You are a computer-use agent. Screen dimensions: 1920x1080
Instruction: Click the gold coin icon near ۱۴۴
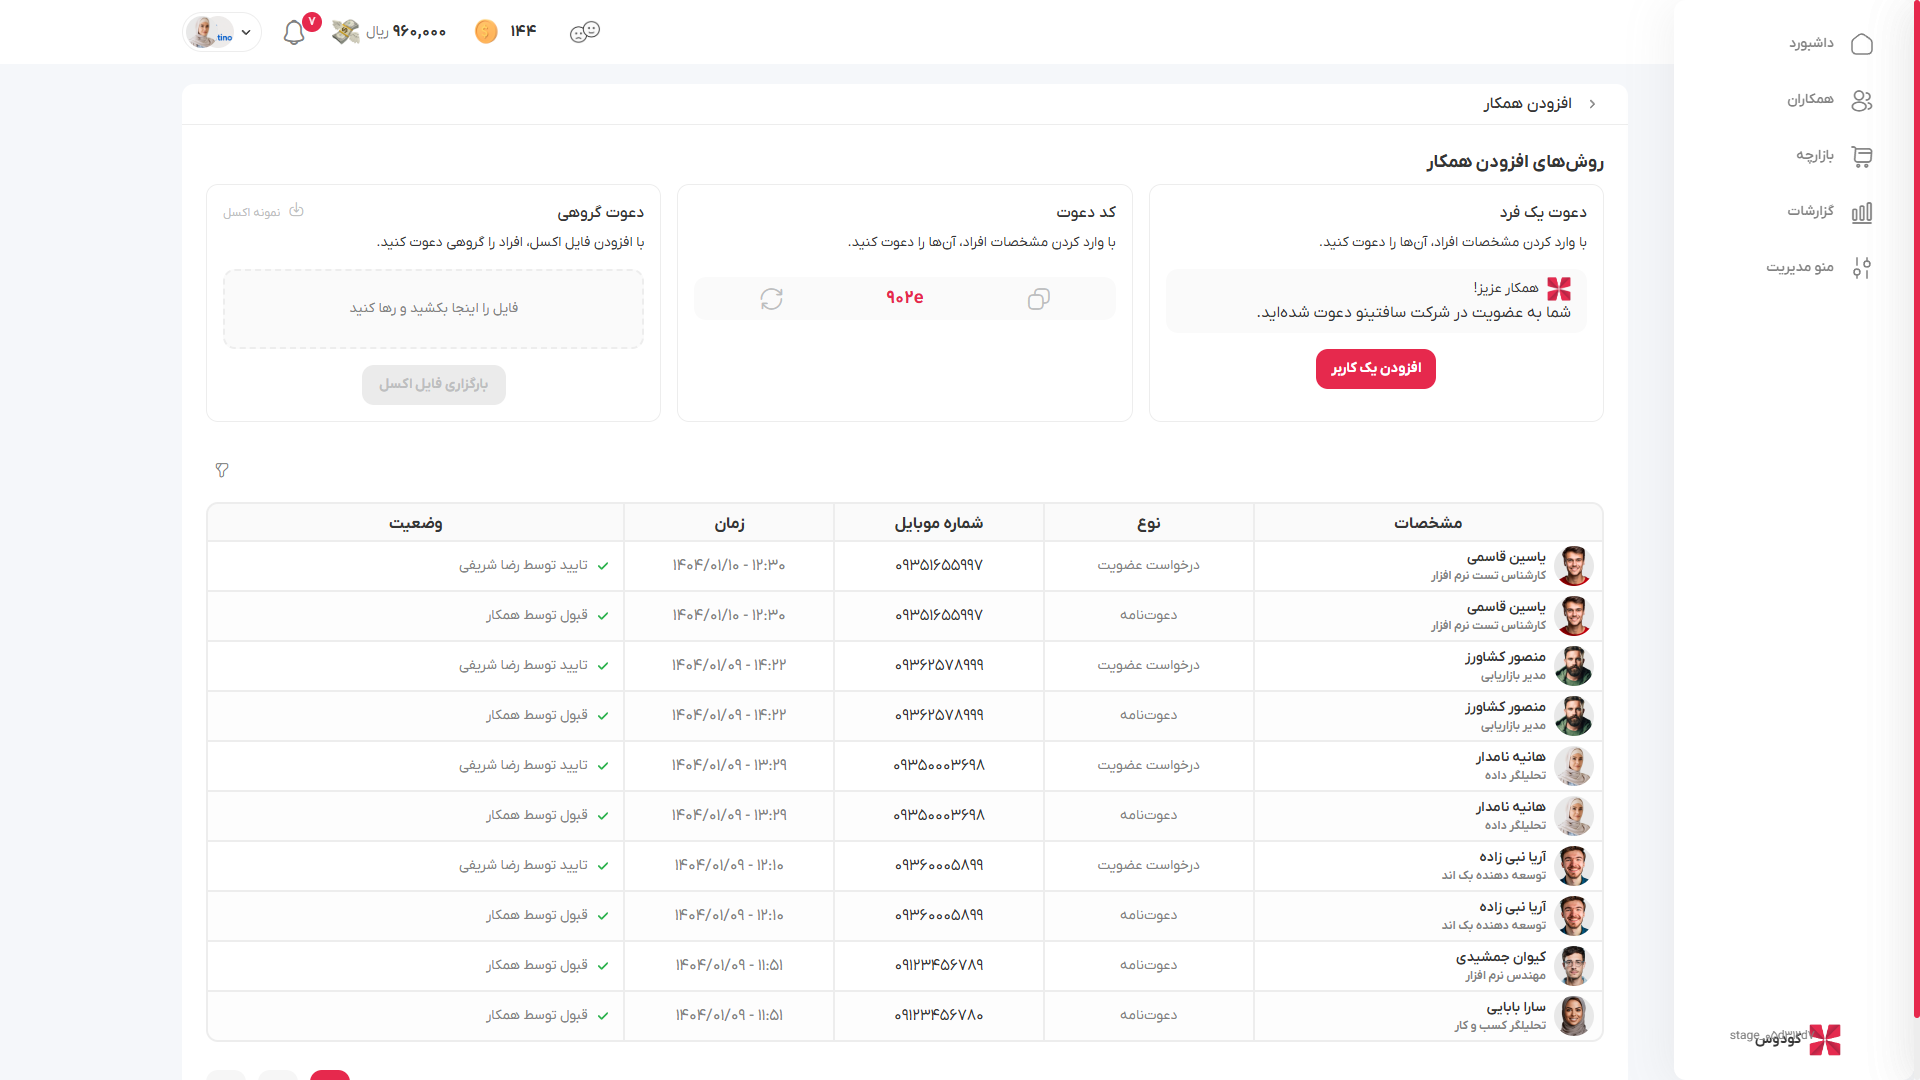486,32
